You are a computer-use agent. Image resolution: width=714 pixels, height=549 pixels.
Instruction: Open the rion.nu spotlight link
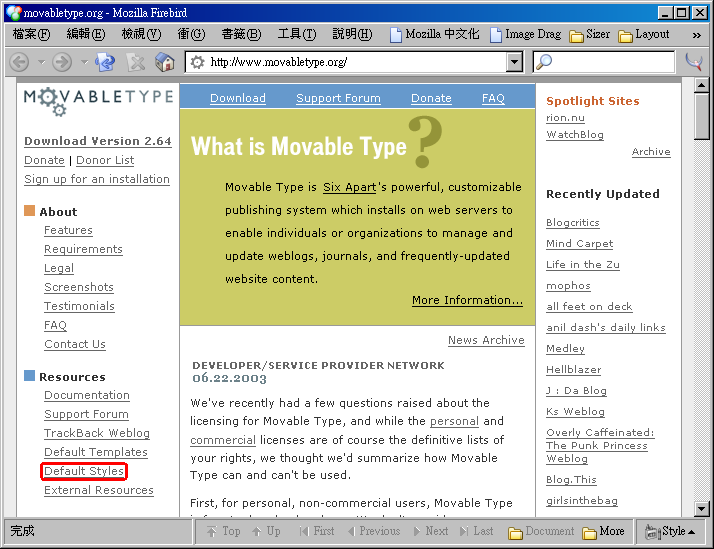tap(566, 118)
